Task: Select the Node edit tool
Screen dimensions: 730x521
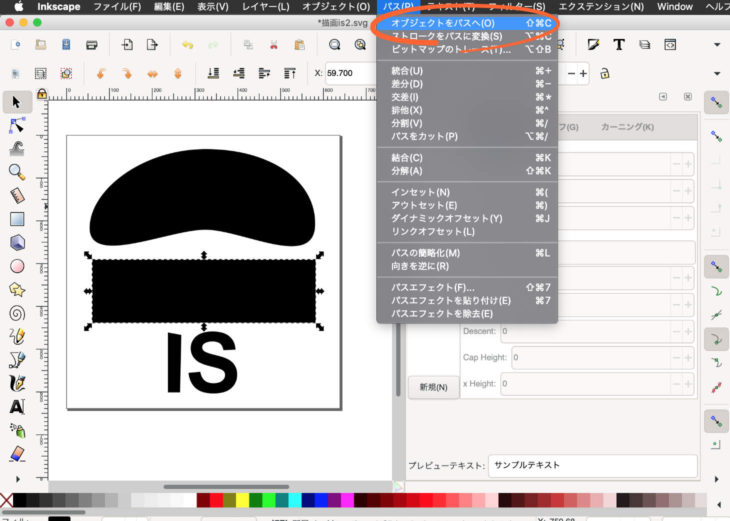Action: click(x=17, y=124)
